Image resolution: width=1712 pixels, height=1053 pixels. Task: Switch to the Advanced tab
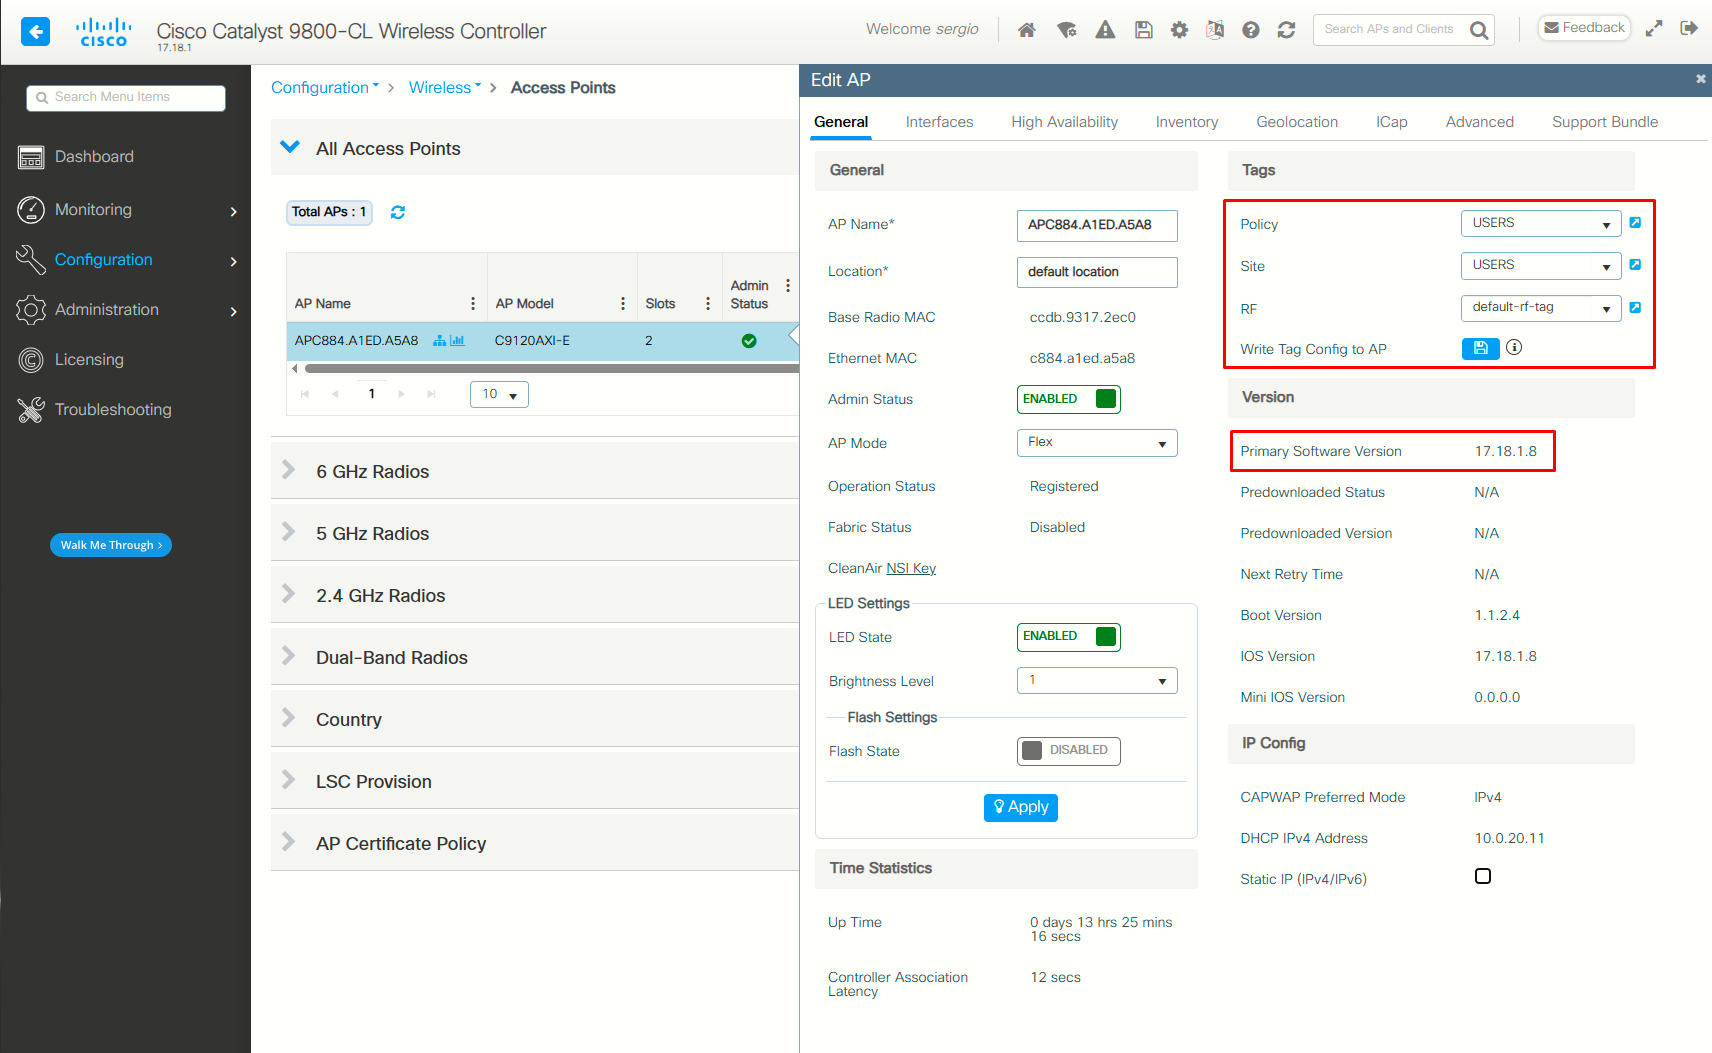(1479, 122)
